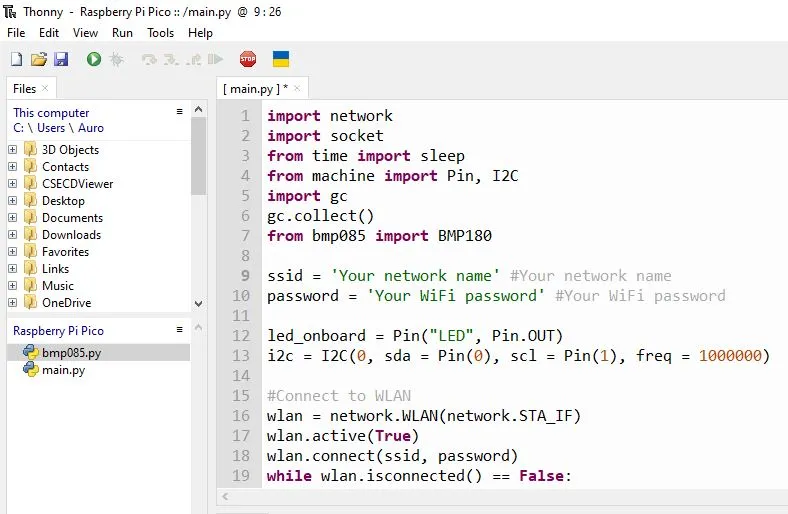Click line number 16 in the gutter
Screen dimensions: 788x514
click(x=241, y=416)
